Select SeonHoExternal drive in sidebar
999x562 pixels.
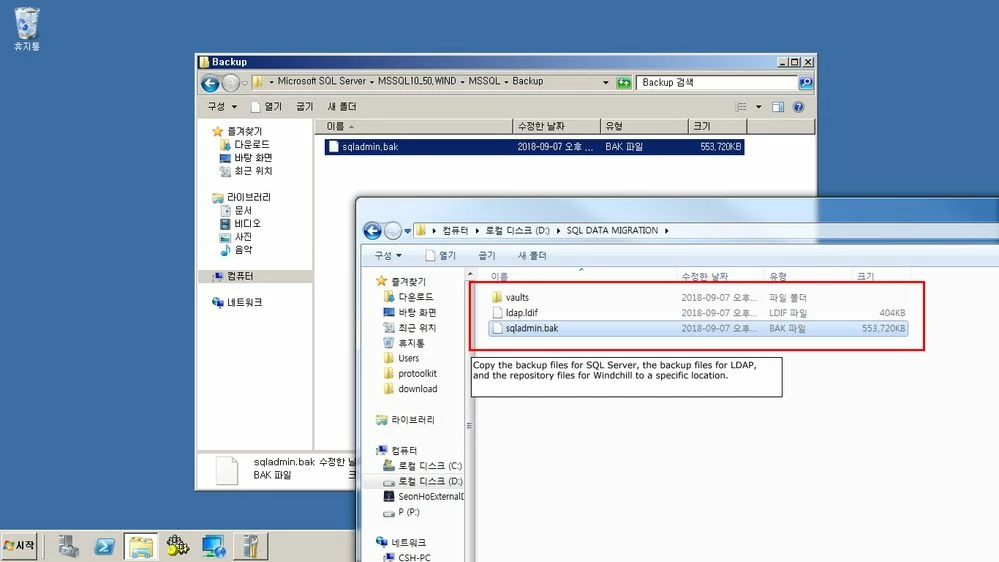point(423,496)
